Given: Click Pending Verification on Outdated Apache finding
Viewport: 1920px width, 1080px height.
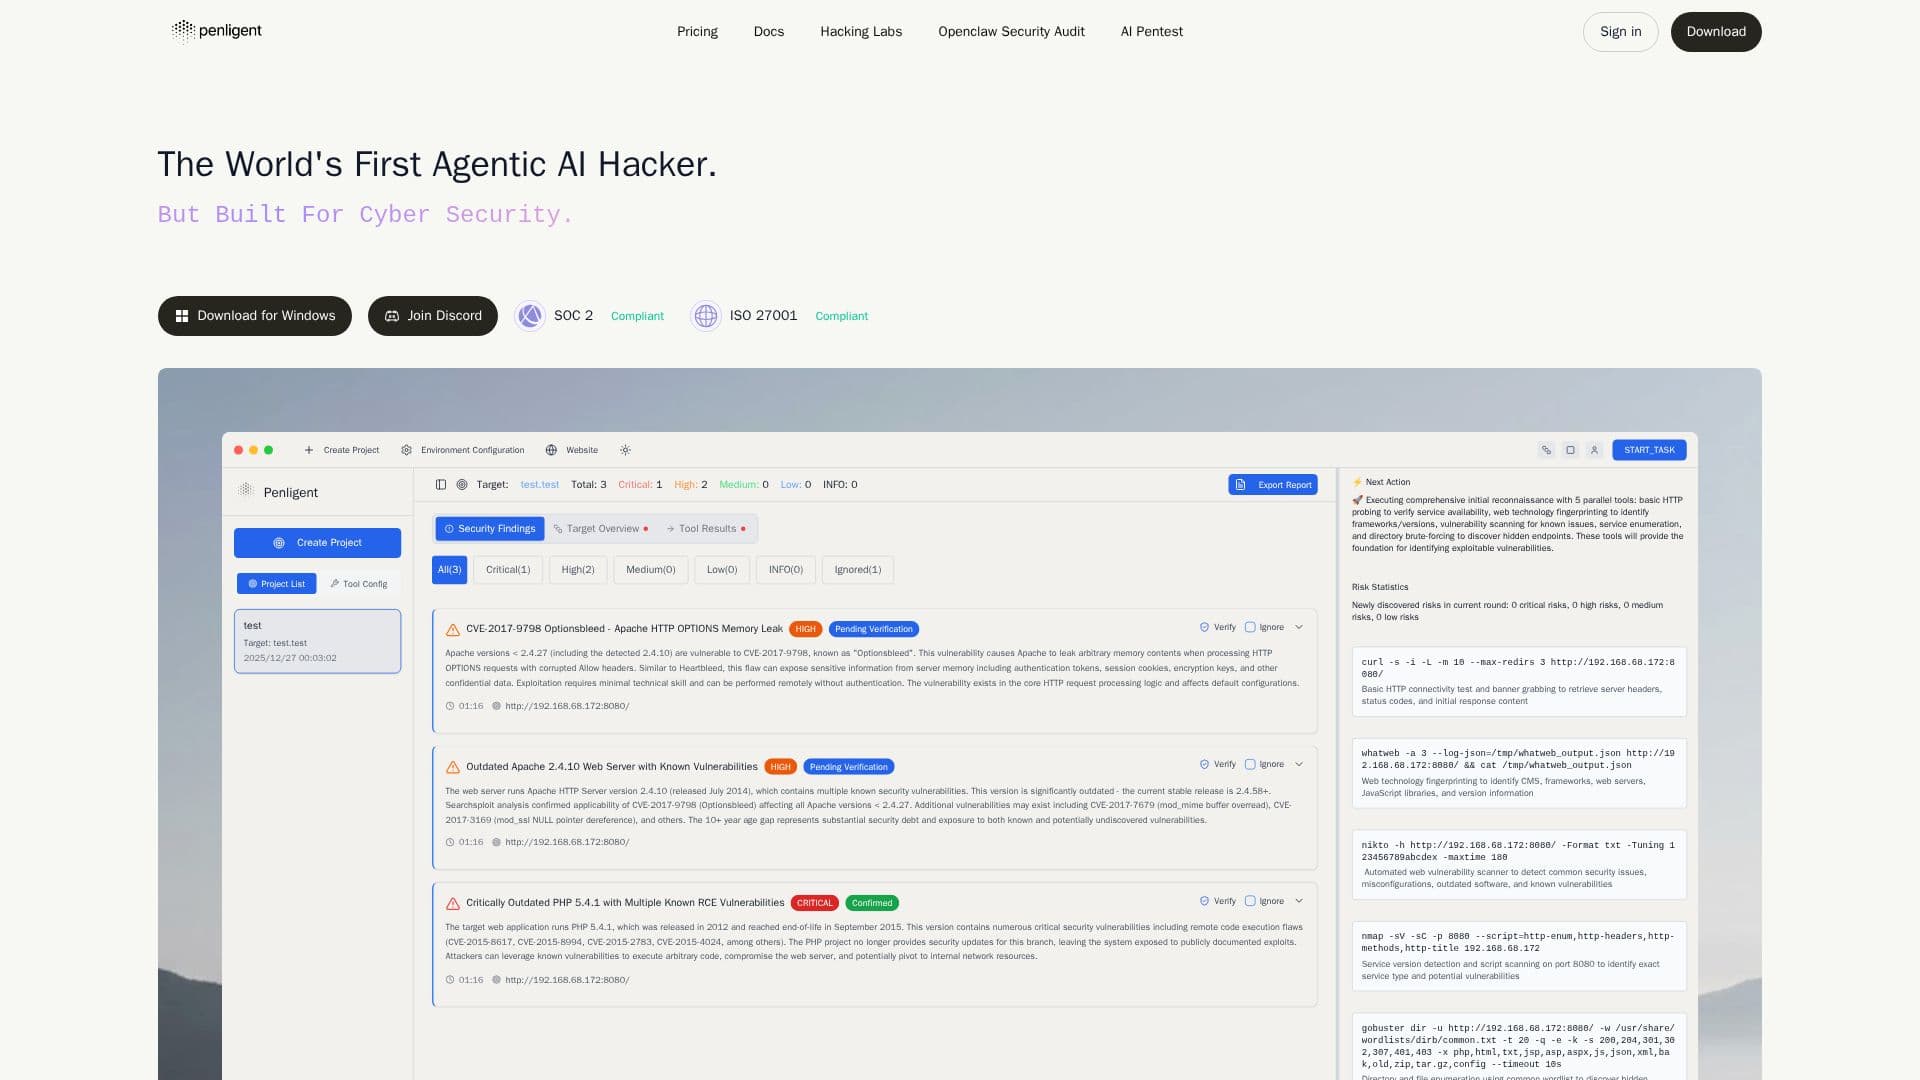Looking at the screenshot, I should [848, 768].
